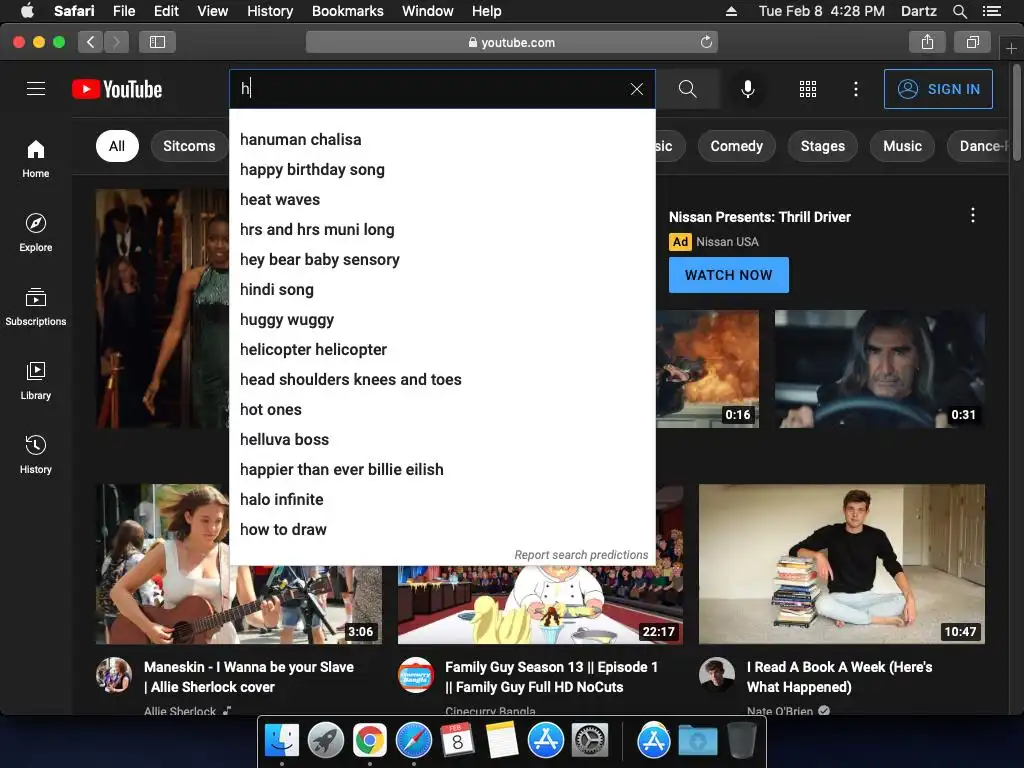Image resolution: width=1024 pixels, height=768 pixels.
Task: Choose suggestion 'helluva boss'
Action: coord(442,440)
